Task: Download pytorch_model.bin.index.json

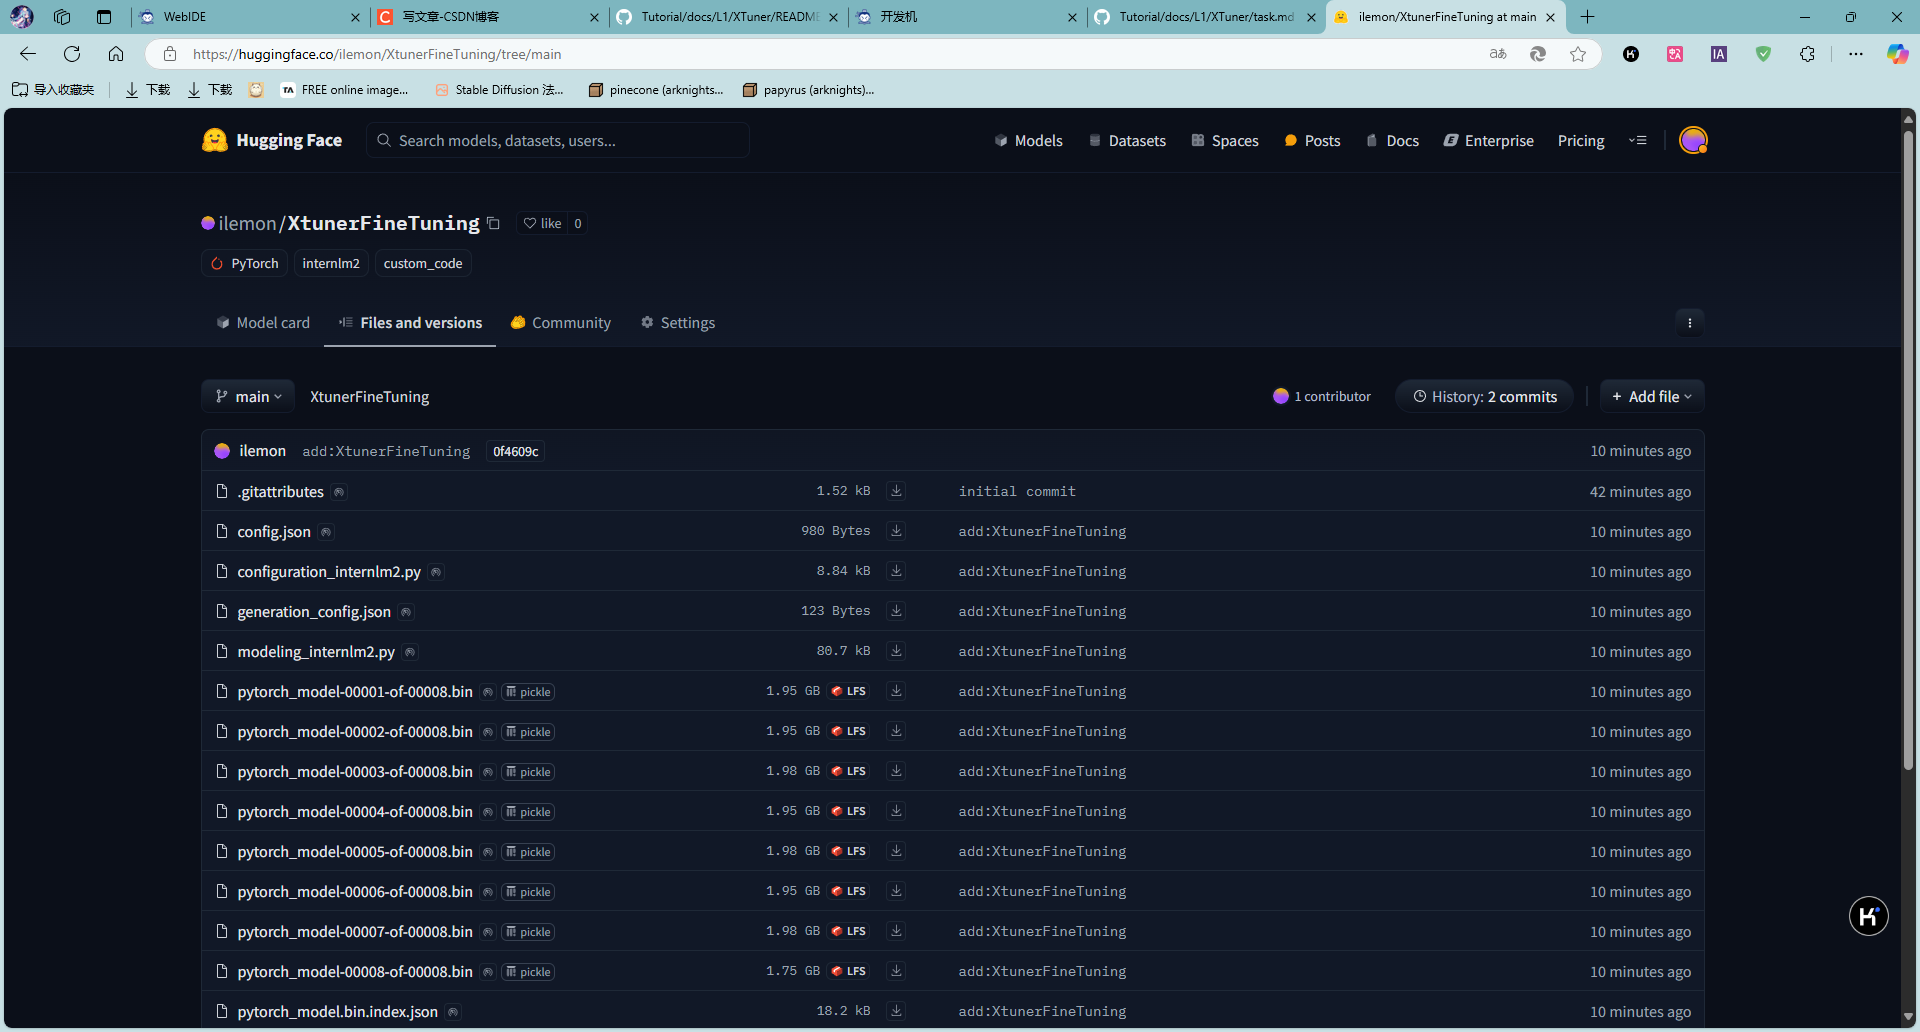Action: click(x=896, y=1011)
